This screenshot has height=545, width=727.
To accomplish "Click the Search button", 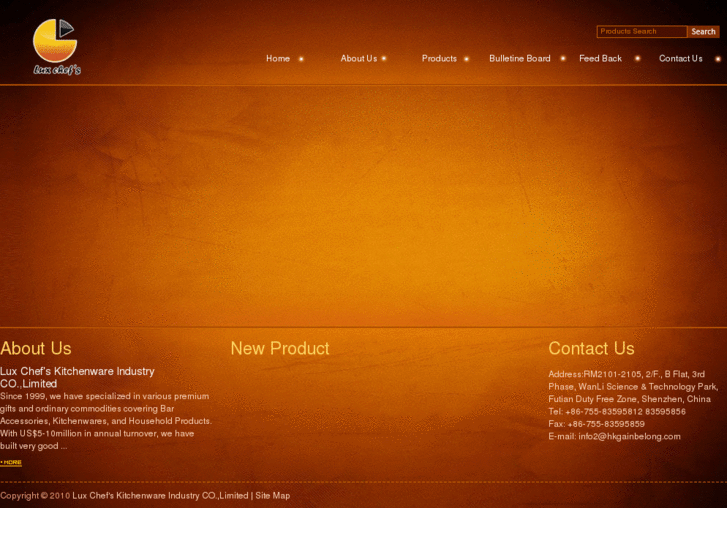I will pyautogui.click(x=703, y=32).
